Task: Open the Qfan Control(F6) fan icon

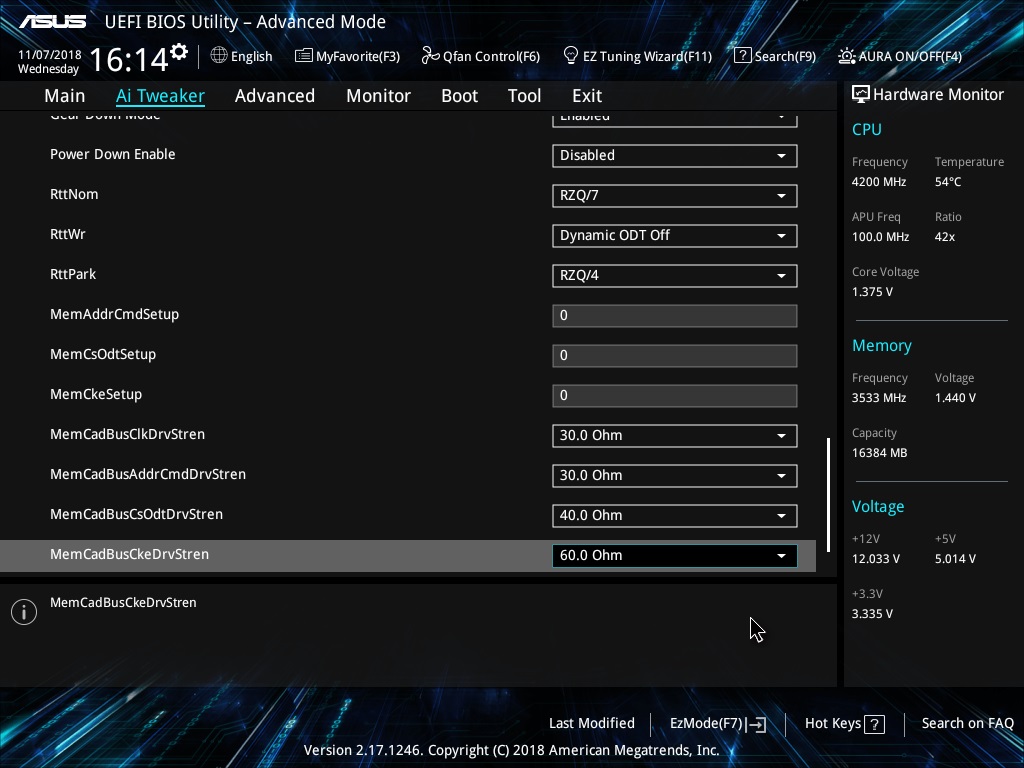Action: click(x=430, y=56)
